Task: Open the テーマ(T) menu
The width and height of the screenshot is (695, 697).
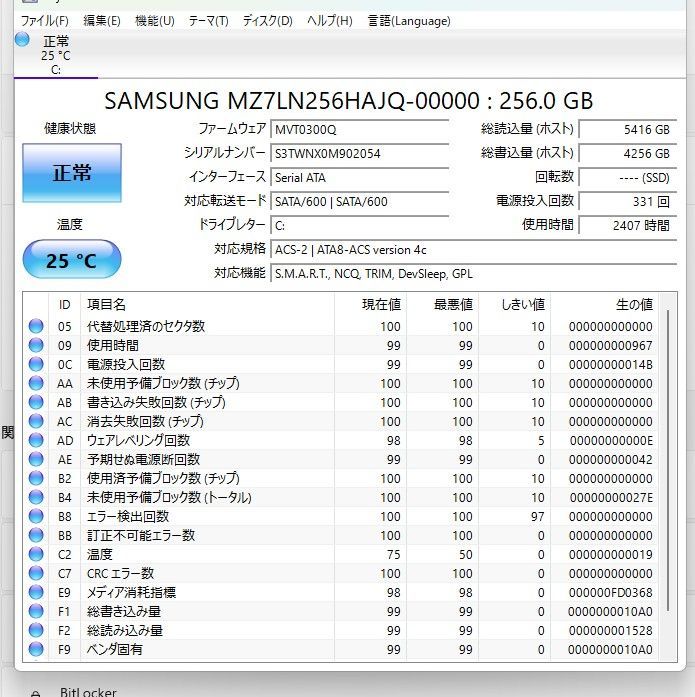Action: pos(208,21)
